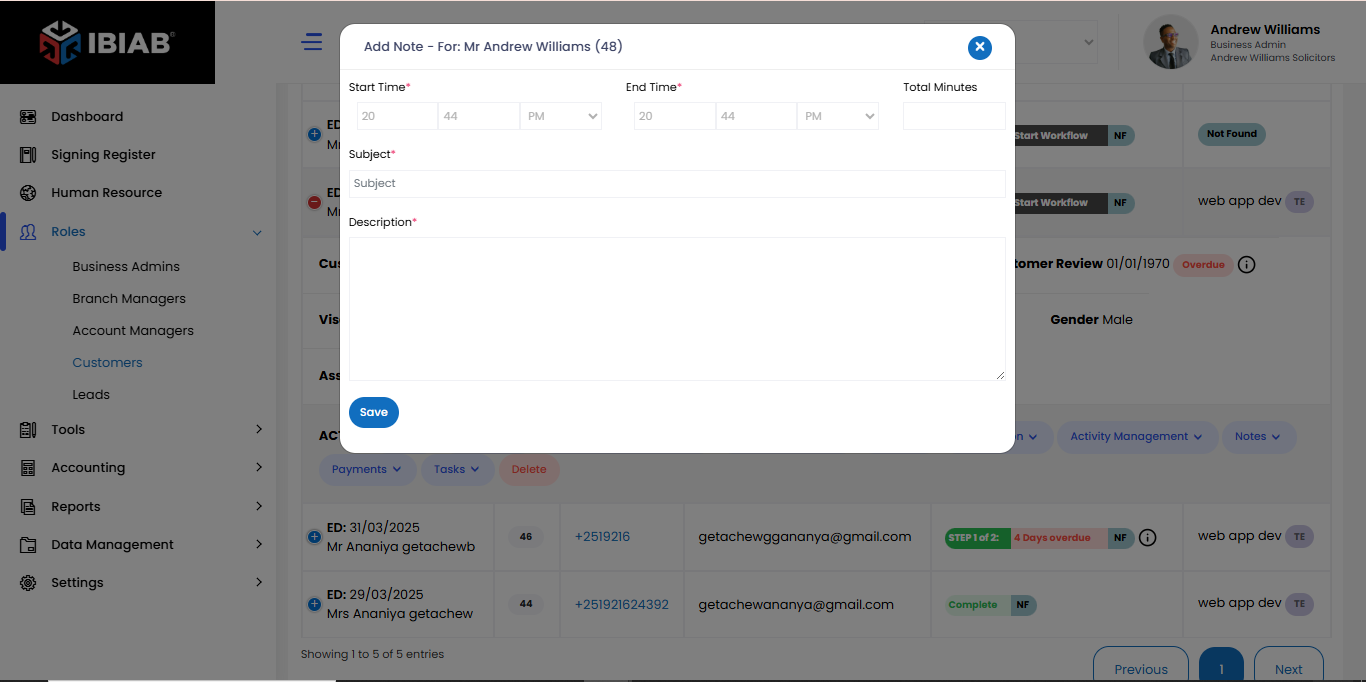1366x682 pixels.
Task: Close the Add Note dialog
Action: click(980, 47)
